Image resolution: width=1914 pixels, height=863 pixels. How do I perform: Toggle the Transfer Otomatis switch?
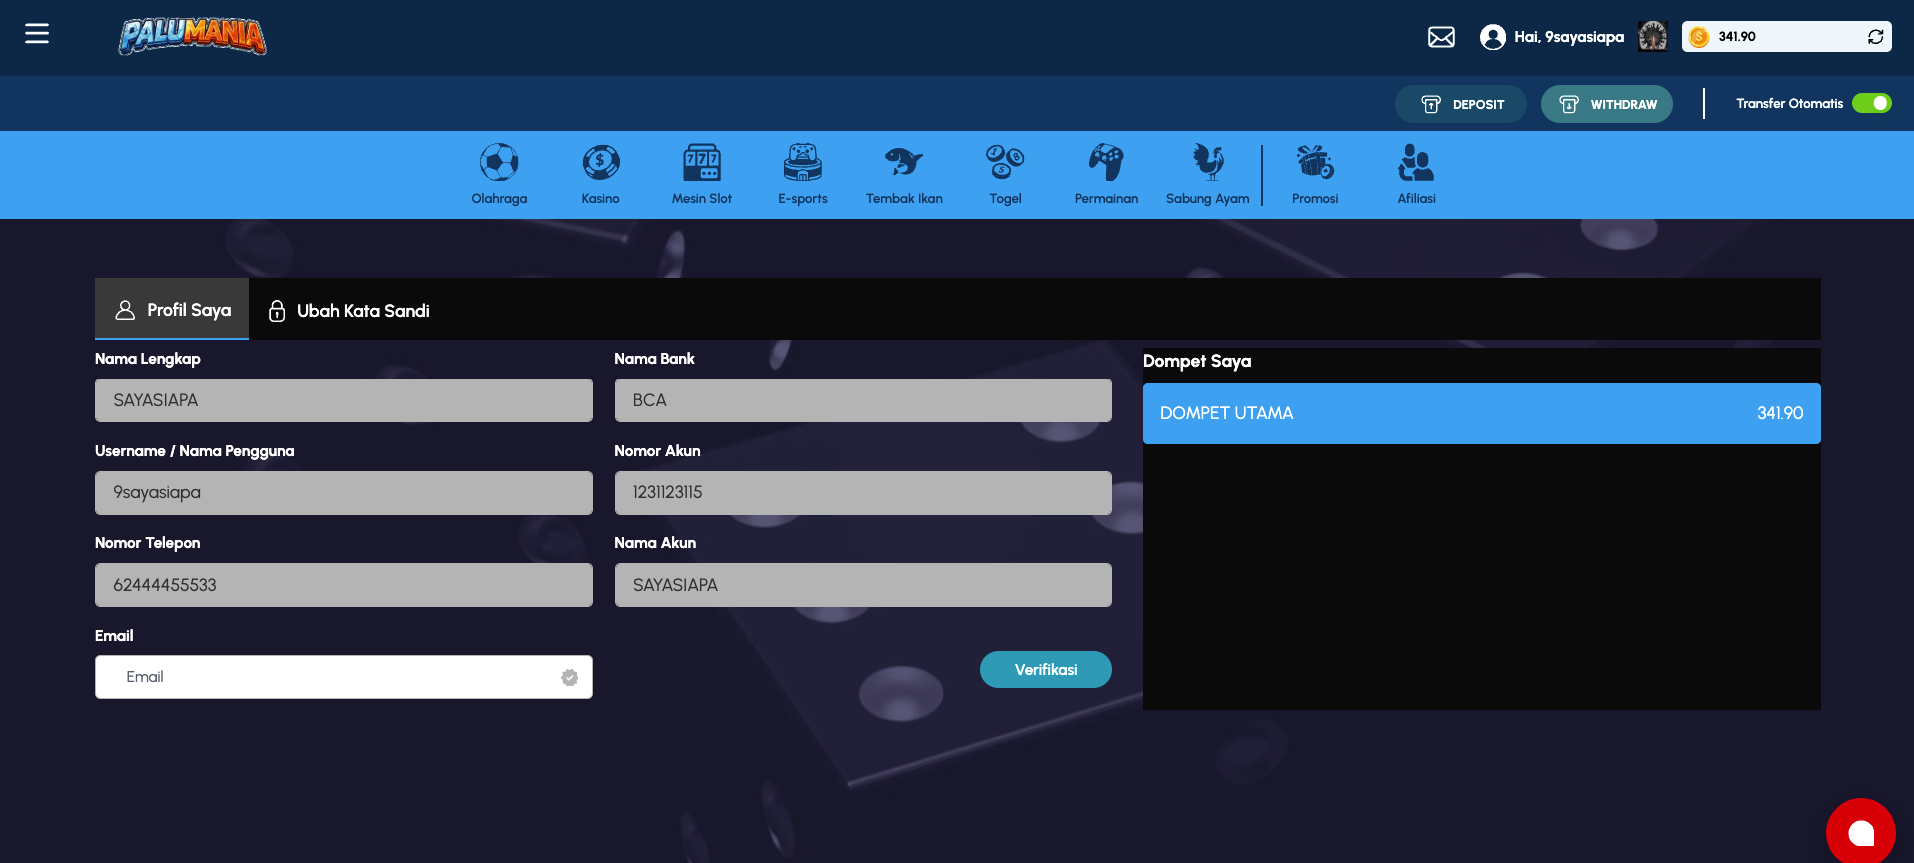1871,103
